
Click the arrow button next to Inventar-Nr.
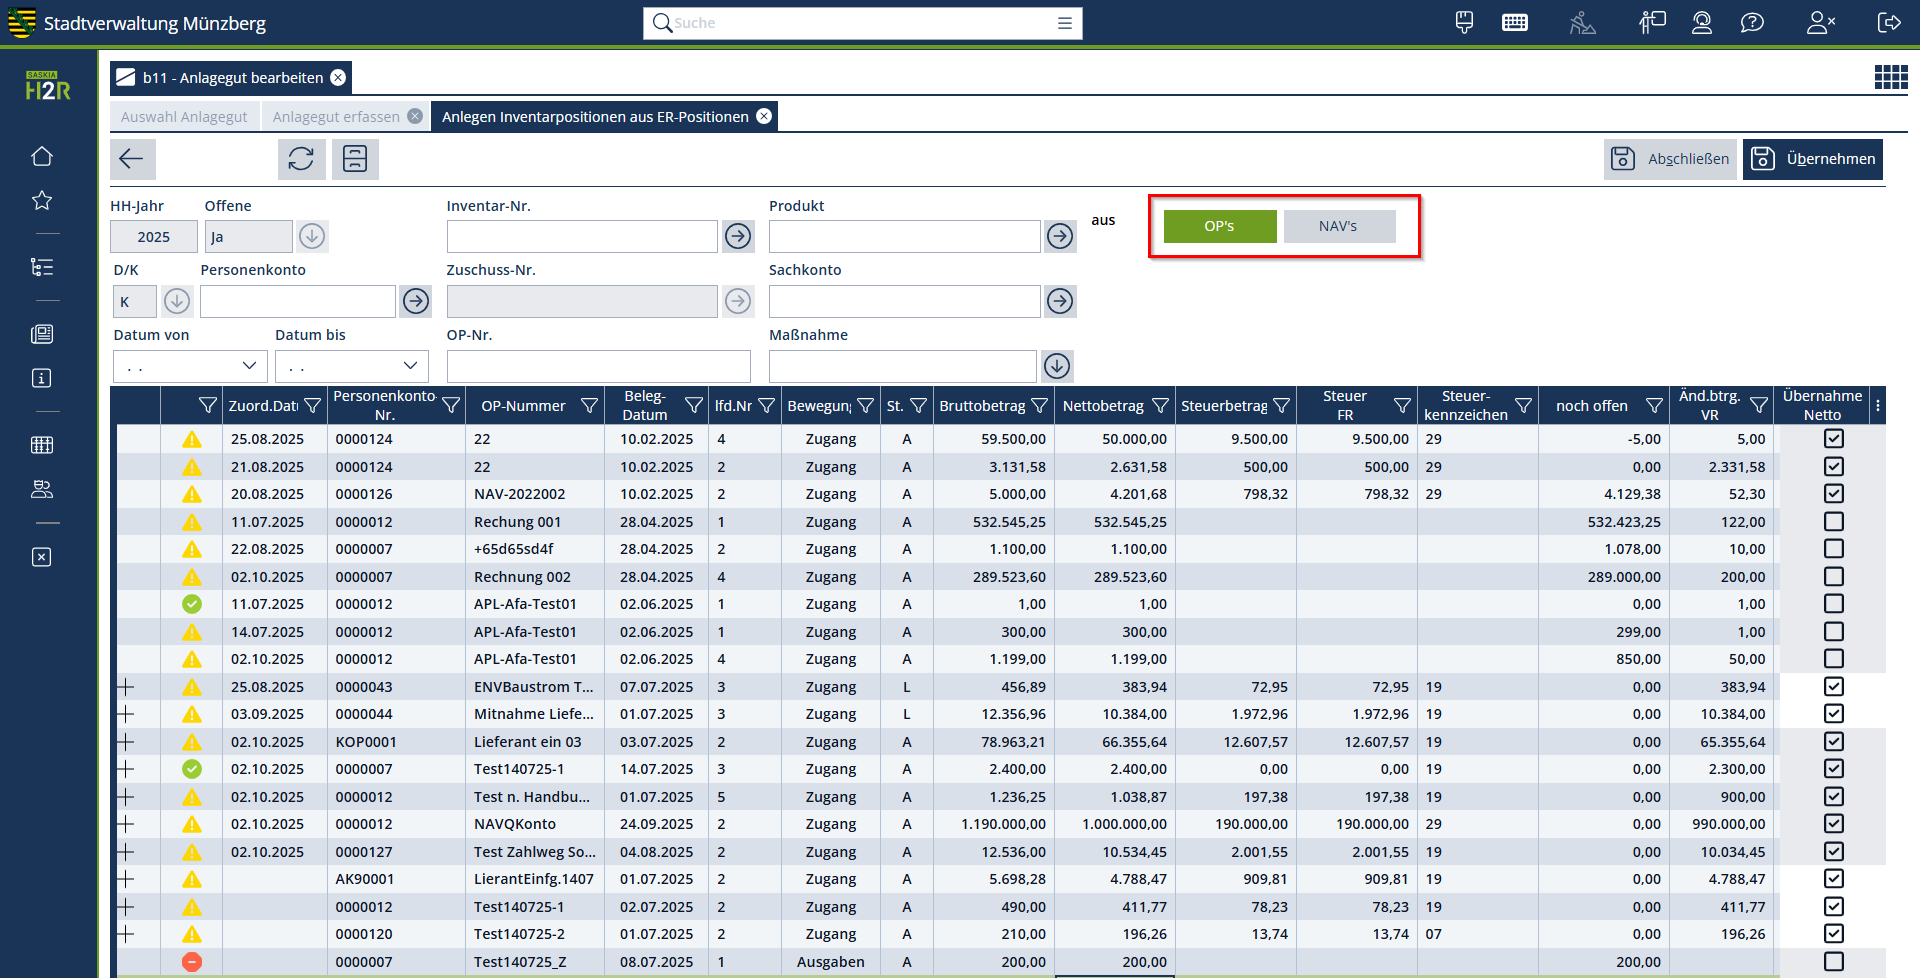pos(738,237)
